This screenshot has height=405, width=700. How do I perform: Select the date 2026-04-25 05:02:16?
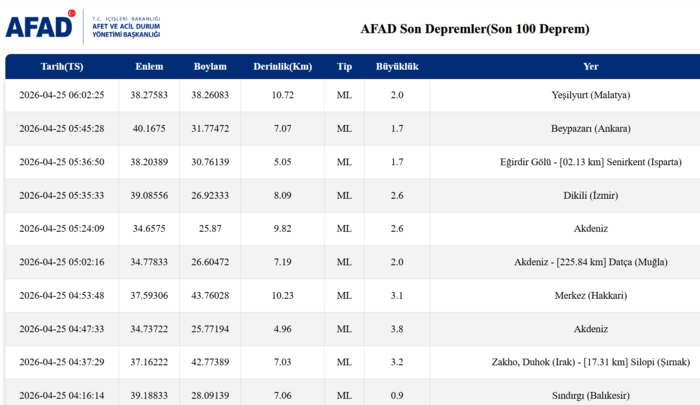pyautogui.click(x=62, y=262)
